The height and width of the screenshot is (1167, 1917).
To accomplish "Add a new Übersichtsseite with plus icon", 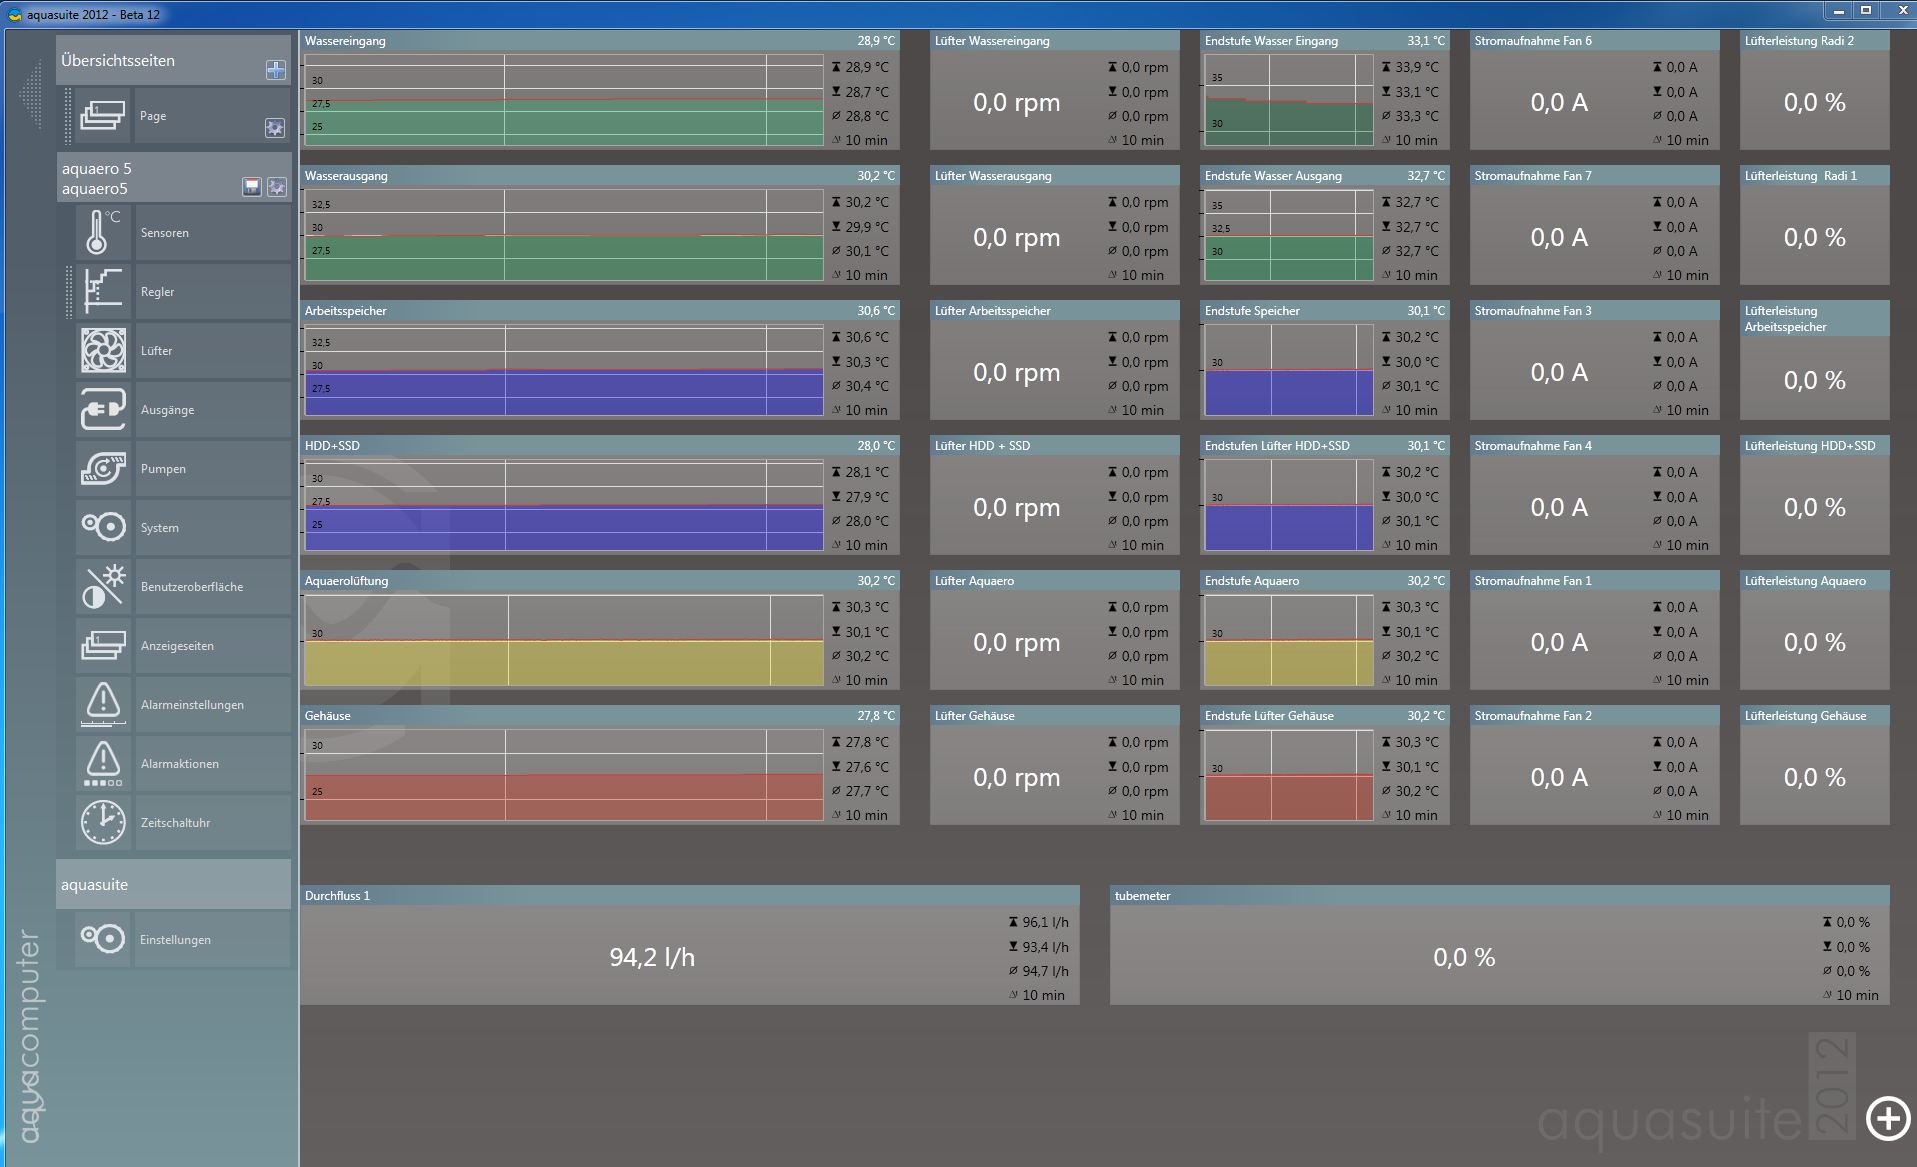I will coord(276,70).
